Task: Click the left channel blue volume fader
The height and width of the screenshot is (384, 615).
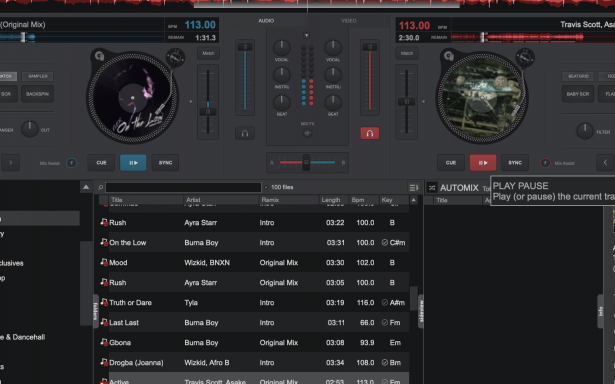Action: pos(245,47)
